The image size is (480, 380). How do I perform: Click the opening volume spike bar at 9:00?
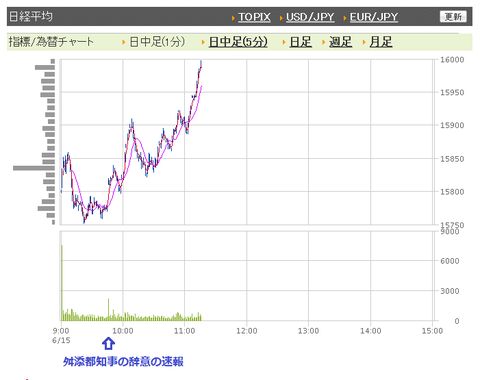62,283
